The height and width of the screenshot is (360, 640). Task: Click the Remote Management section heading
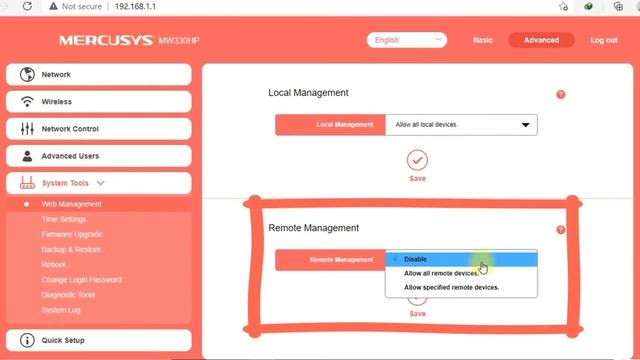(313, 228)
